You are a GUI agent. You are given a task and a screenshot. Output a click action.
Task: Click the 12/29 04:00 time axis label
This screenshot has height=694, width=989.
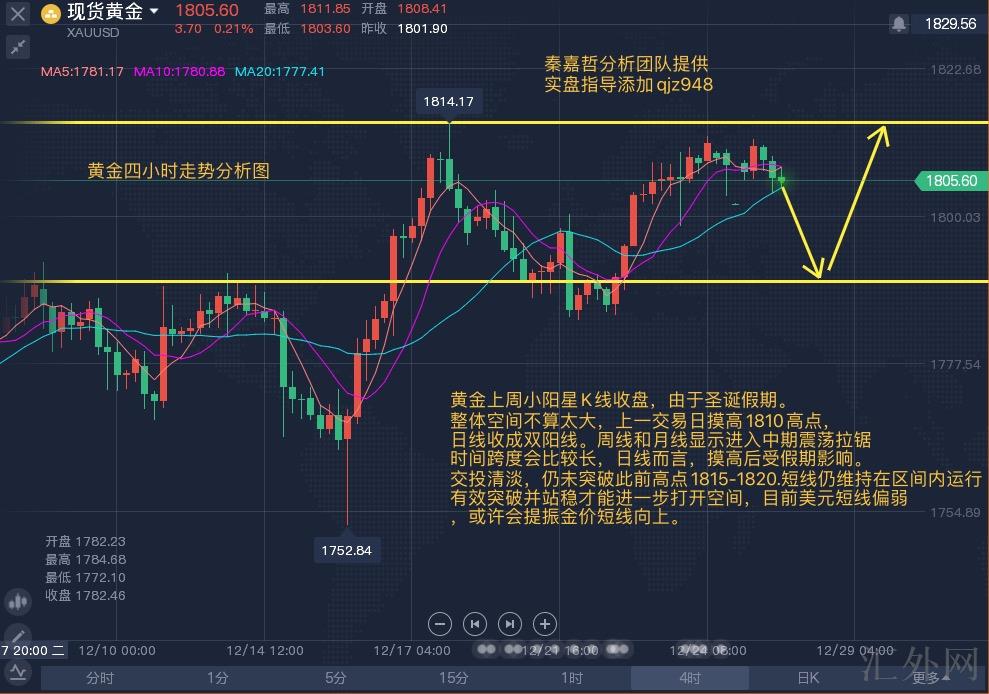tap(855, 650)
